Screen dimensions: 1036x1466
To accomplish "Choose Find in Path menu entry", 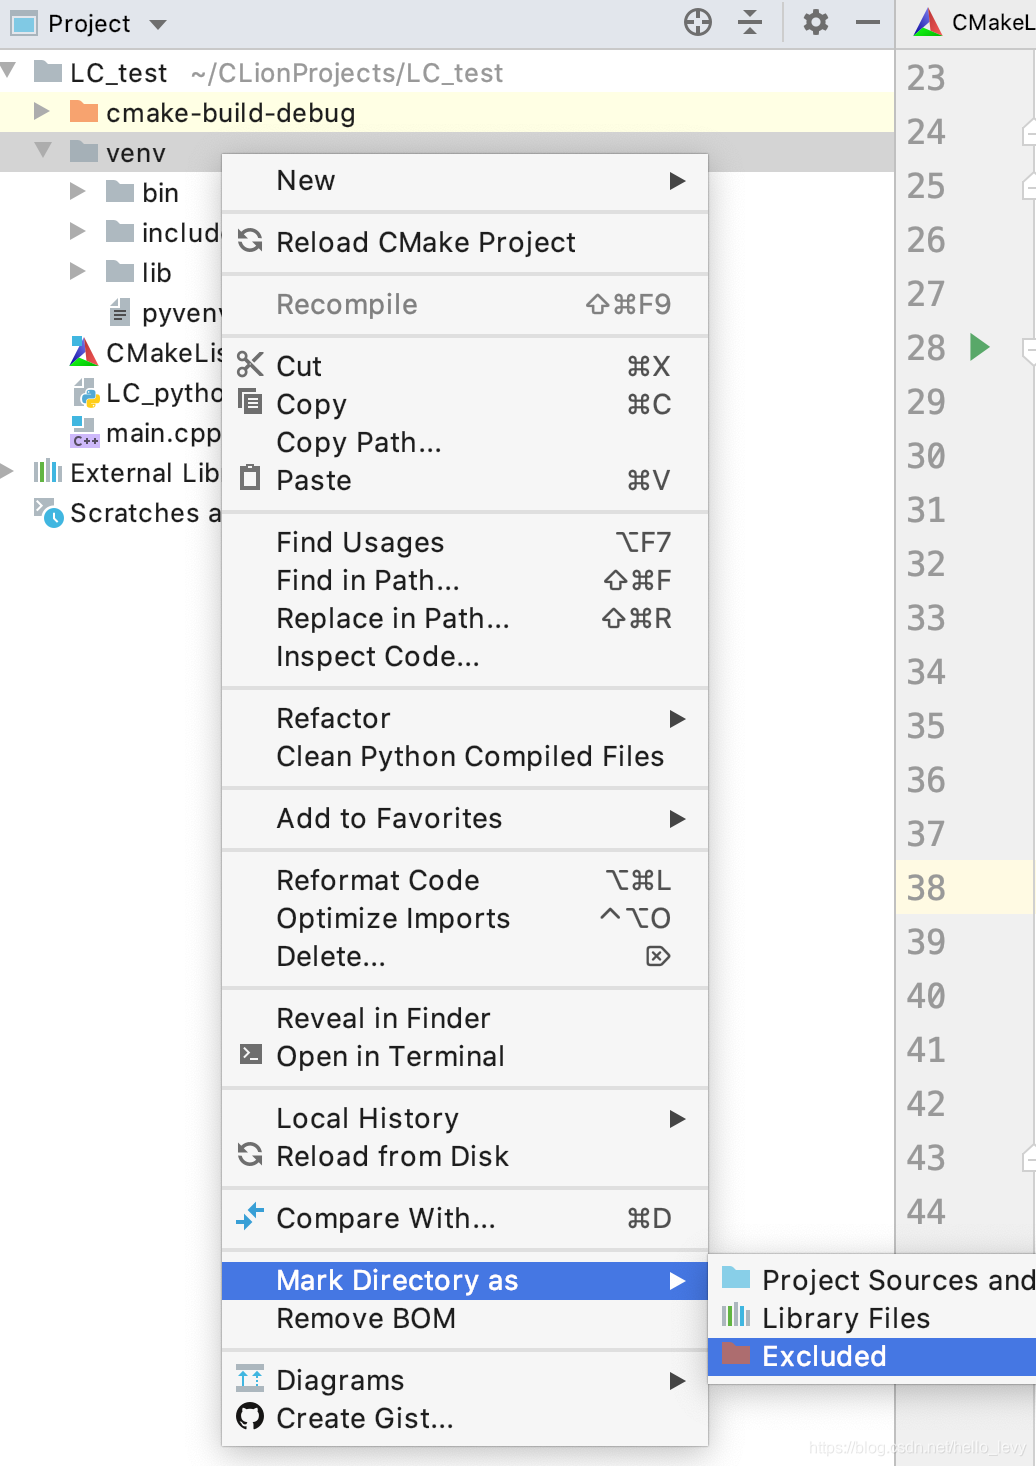I will (x=368, y=580).
